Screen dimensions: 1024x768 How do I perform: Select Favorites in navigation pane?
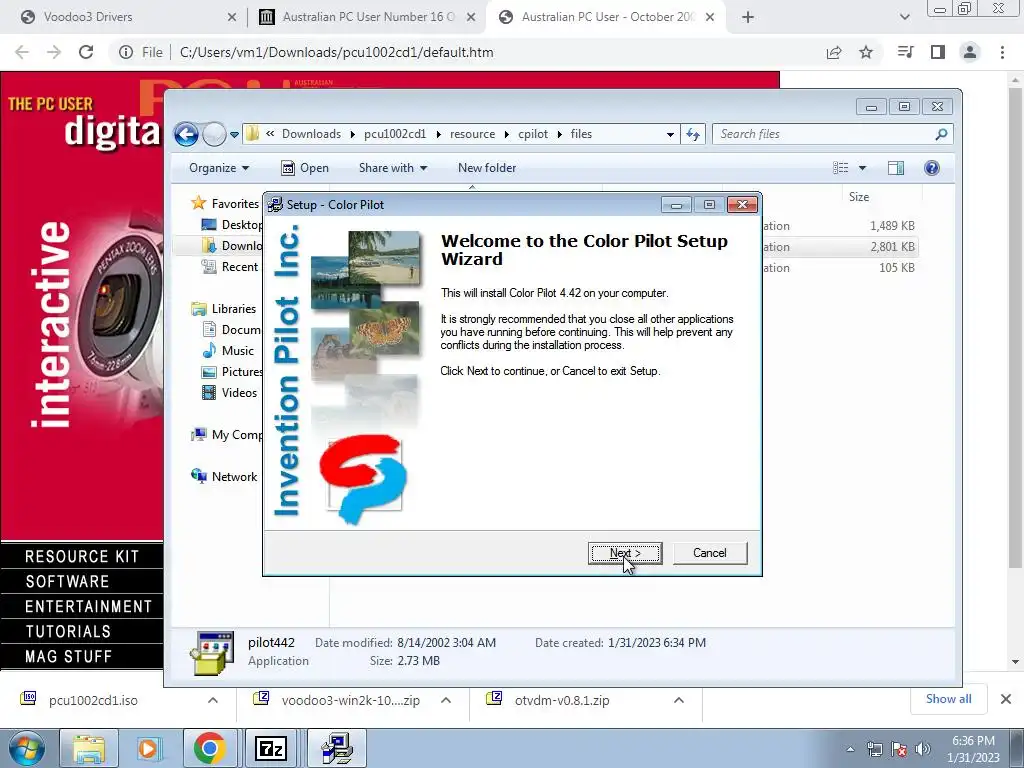[225, 204]
